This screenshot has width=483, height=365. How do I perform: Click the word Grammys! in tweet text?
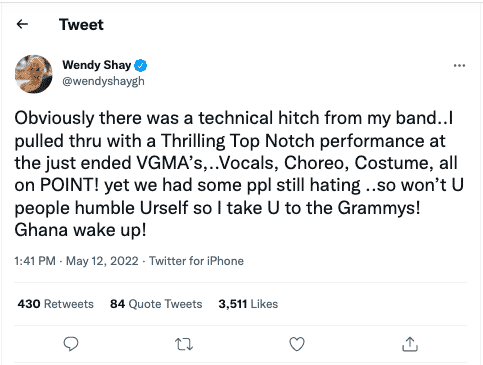379,208
